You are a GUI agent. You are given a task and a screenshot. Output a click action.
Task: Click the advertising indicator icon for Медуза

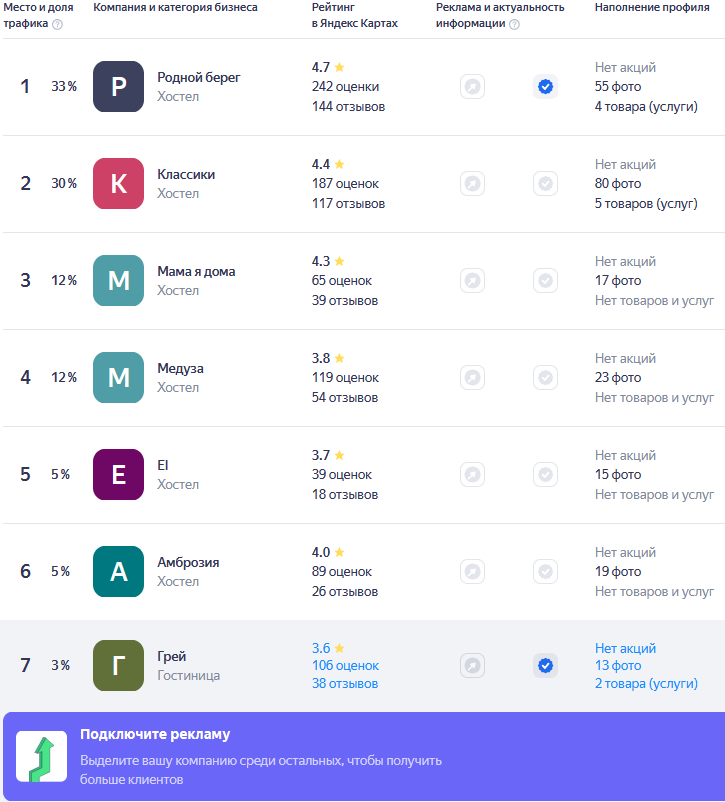tap(472, 377)
